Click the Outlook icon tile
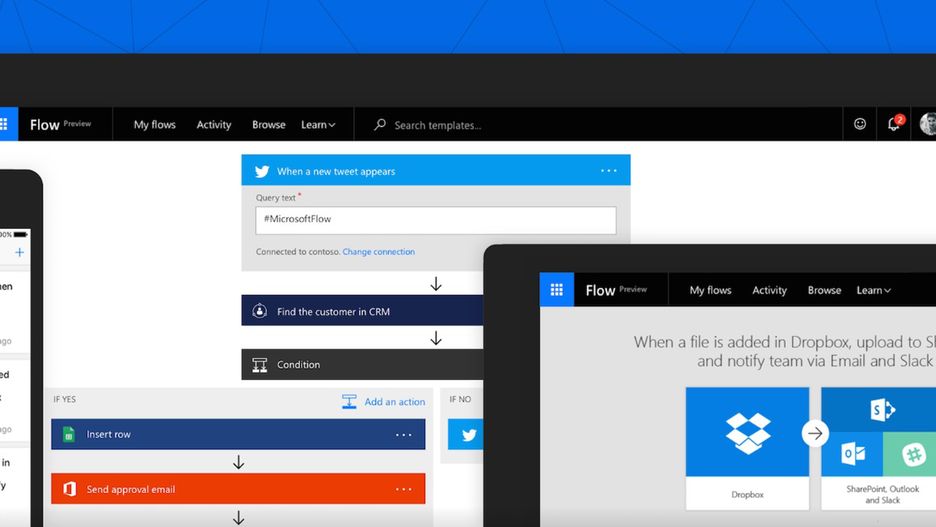This screenshot has width=936, height=527. pos(852,454)
